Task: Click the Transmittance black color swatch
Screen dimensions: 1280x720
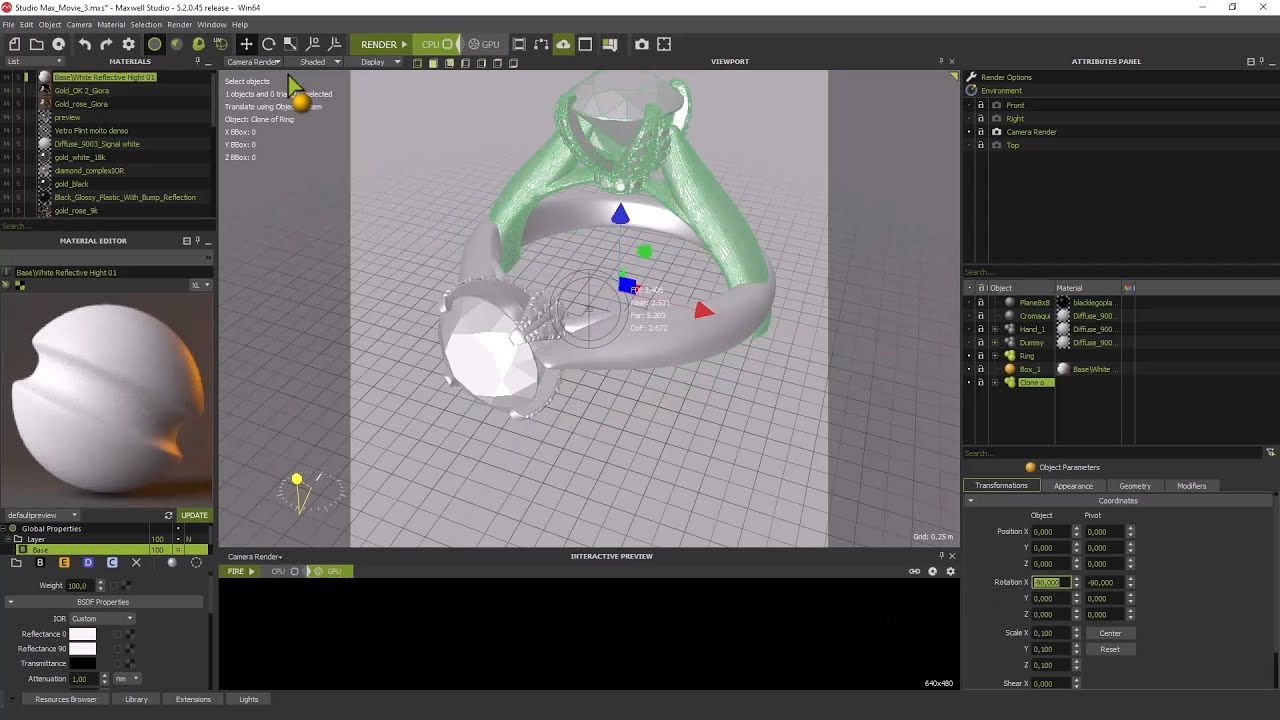Action: coord(82,663)
